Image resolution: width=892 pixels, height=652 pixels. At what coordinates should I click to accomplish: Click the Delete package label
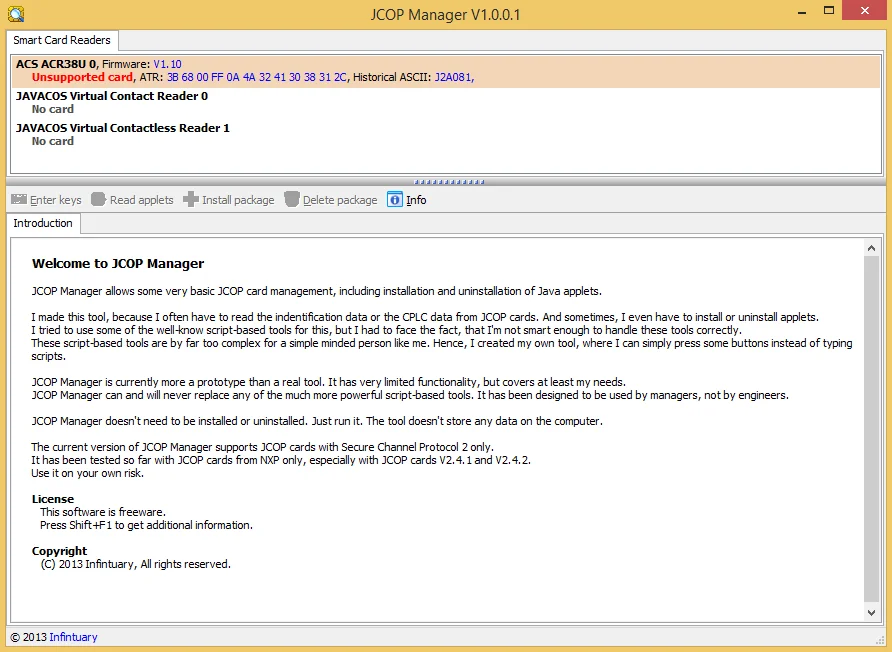click(x=340, y=200)
